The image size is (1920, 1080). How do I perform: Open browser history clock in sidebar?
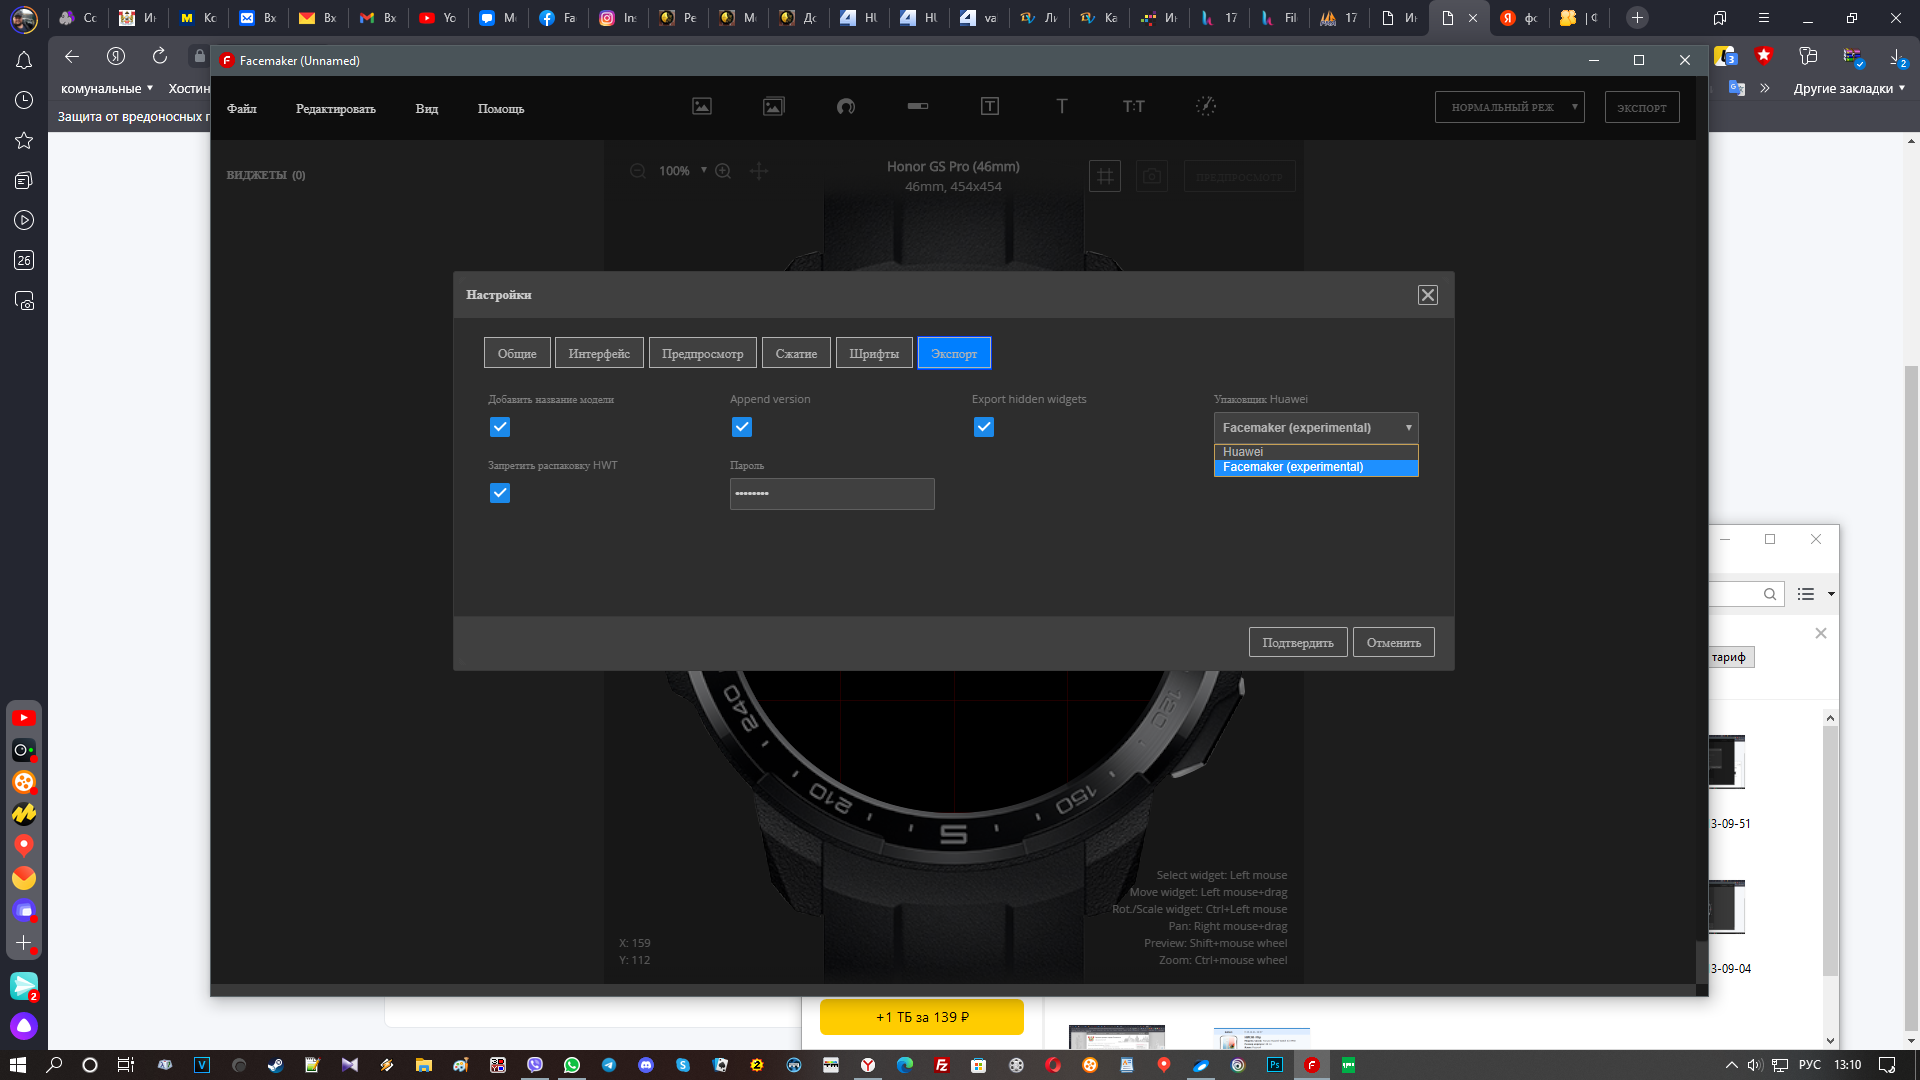24,100
